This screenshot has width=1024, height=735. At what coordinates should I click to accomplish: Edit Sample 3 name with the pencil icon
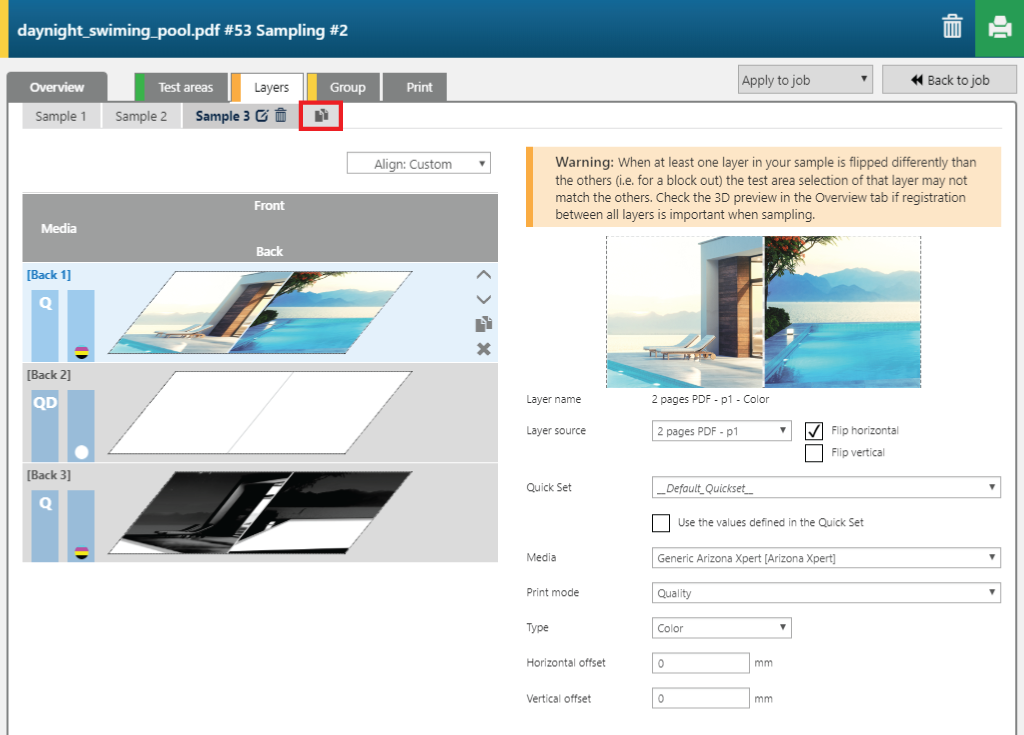tap(261, 116)
